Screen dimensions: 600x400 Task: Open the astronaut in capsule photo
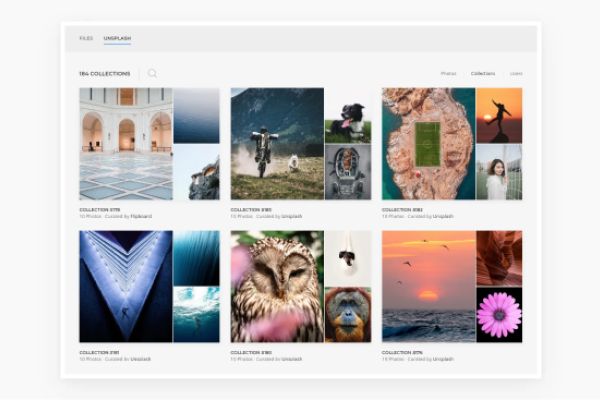click(348, 172)
